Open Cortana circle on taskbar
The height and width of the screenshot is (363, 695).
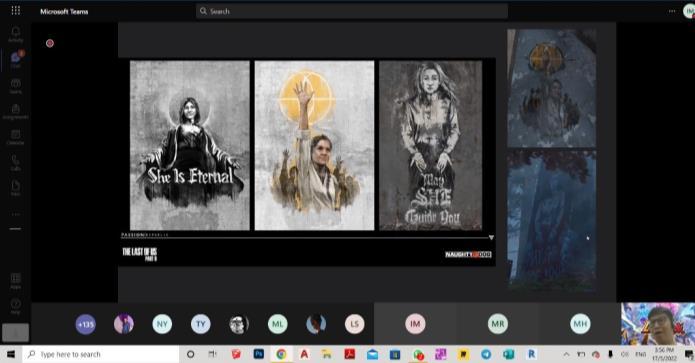click(191, 354)
